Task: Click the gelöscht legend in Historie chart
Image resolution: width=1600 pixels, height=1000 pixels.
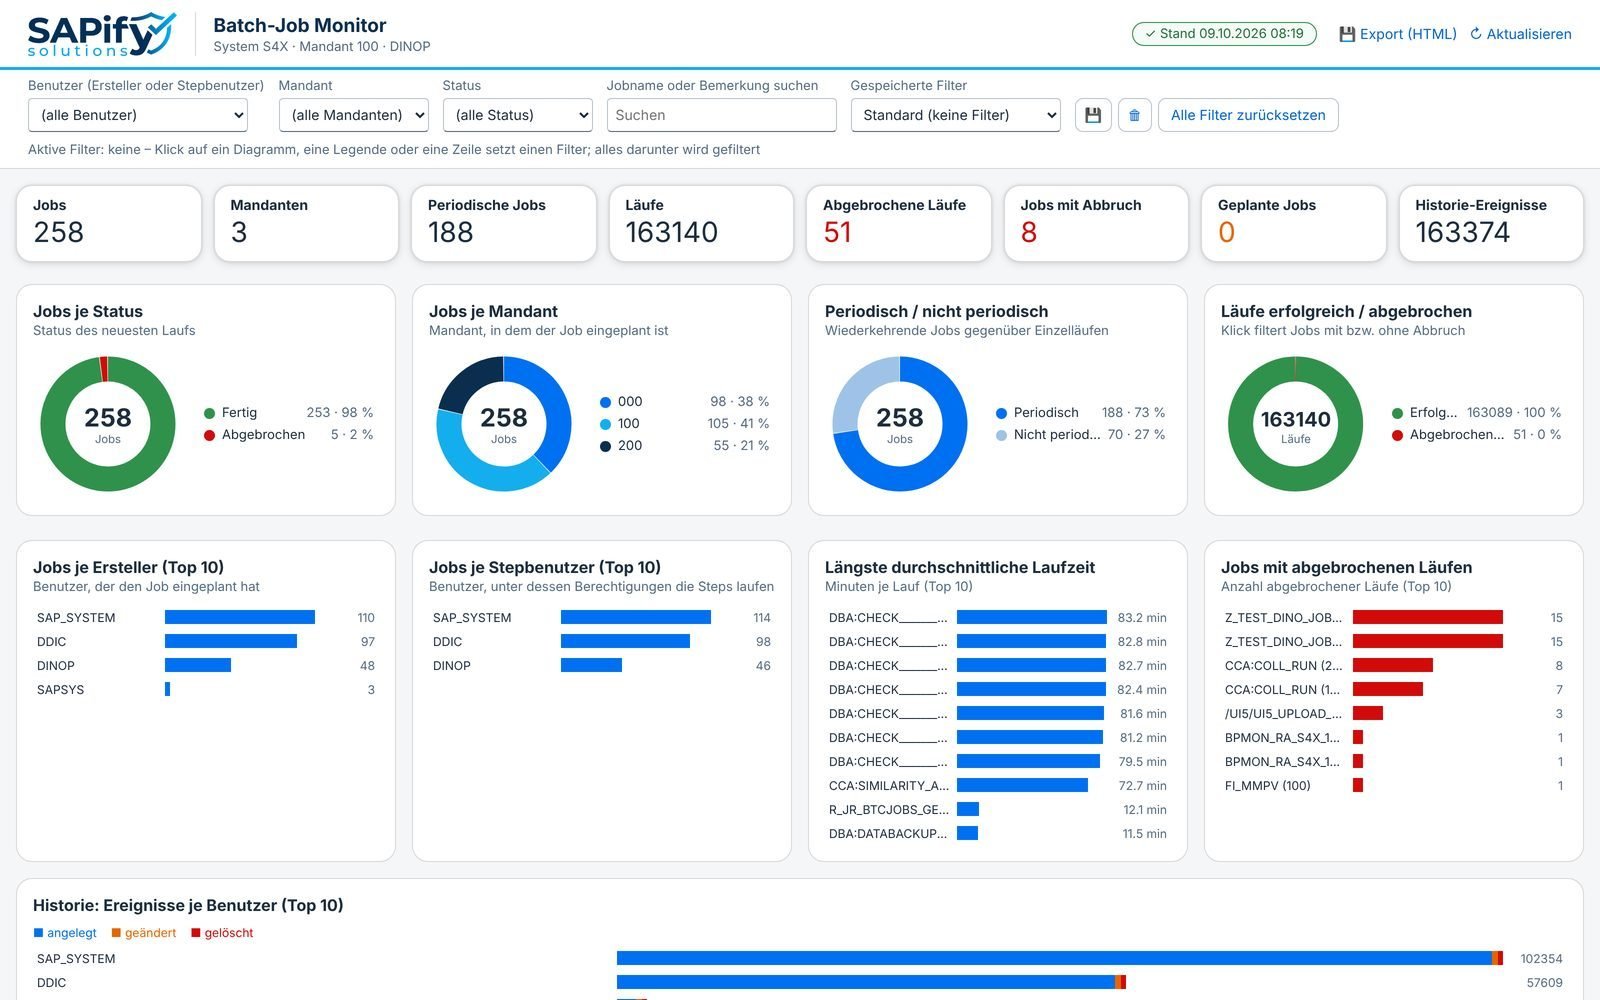Action: (222, 933)
